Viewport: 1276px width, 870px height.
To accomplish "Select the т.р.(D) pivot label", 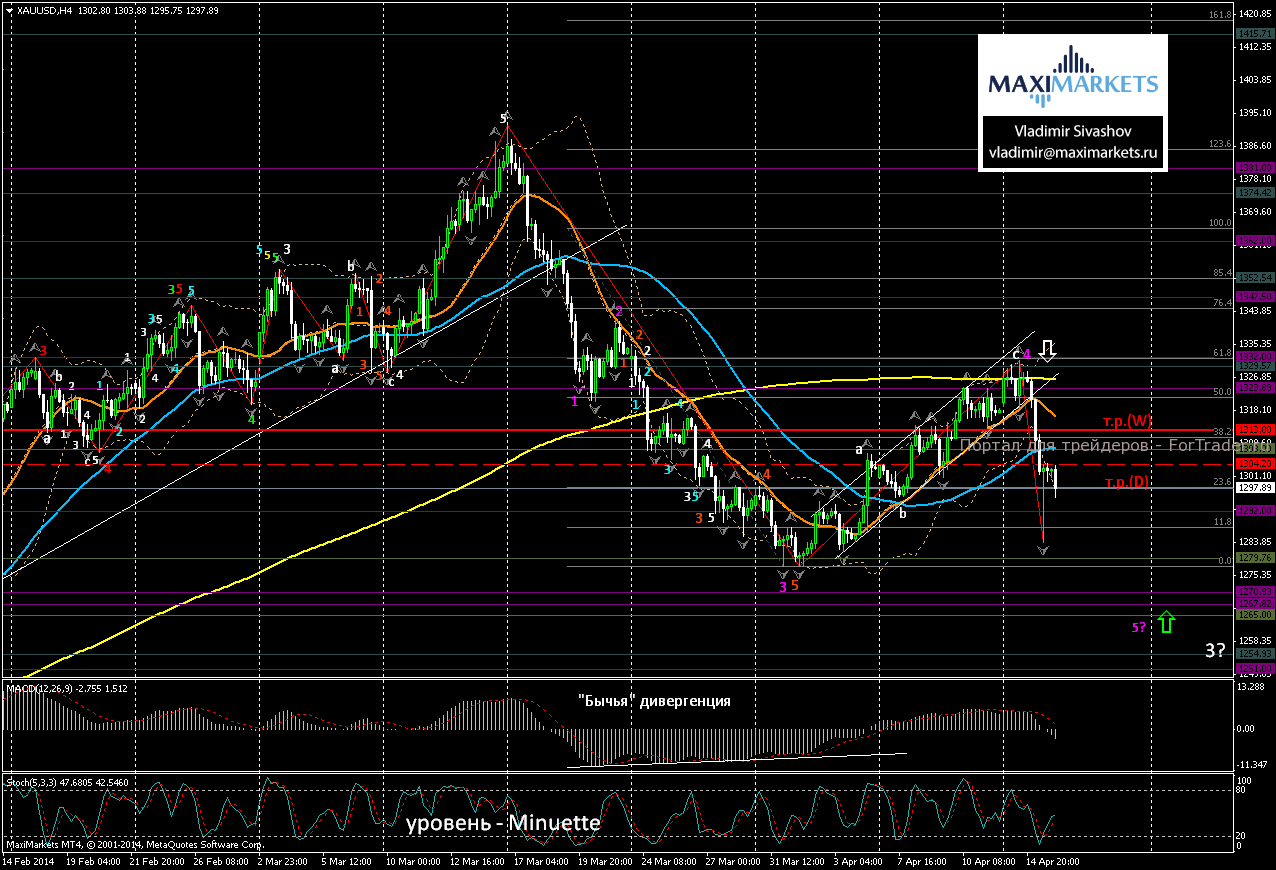I will [x=1125, y=483].
